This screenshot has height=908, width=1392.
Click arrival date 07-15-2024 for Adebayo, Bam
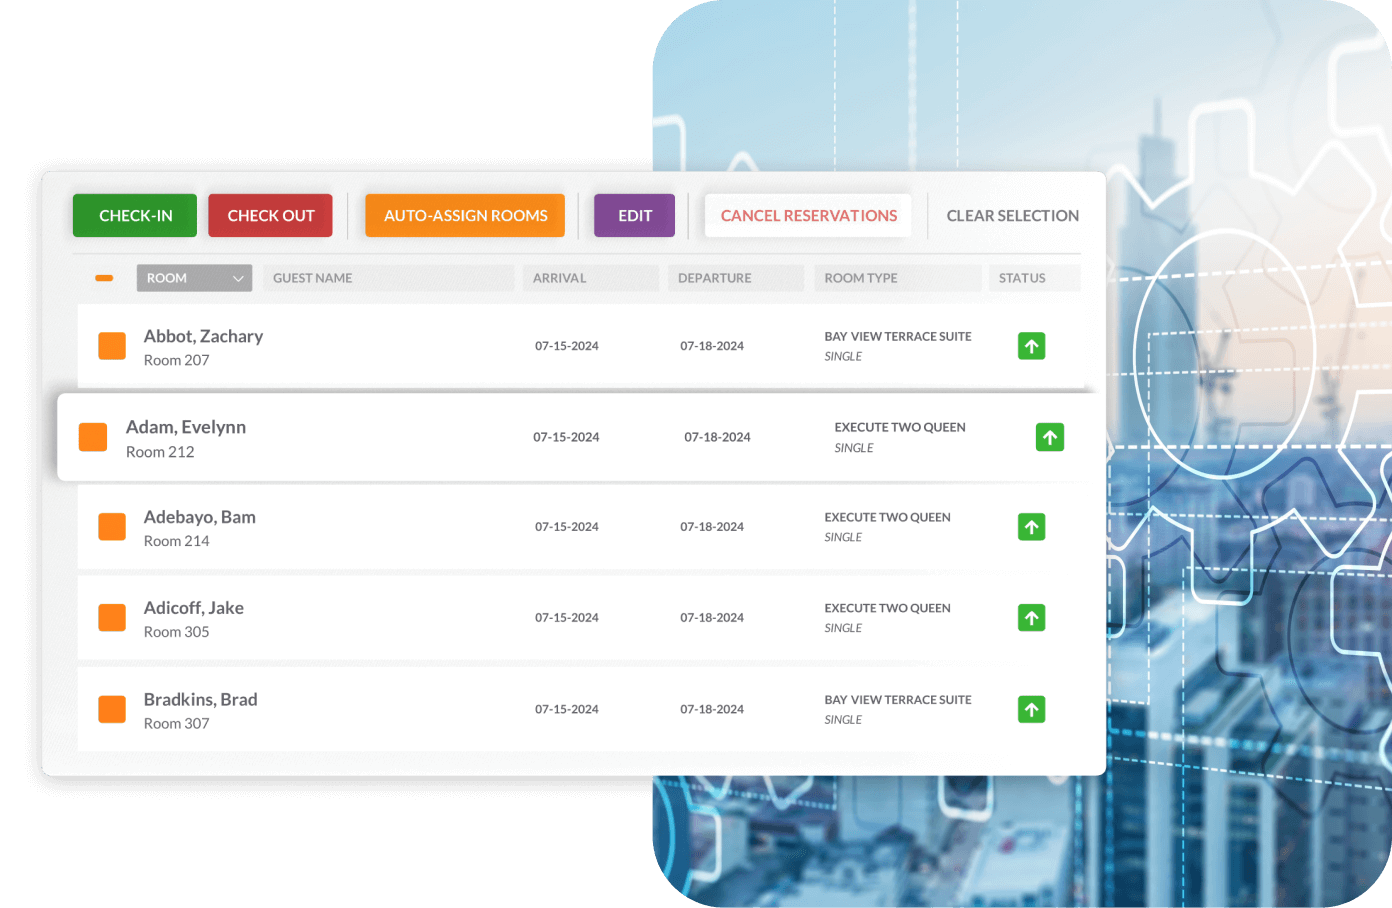pyautogui.click(x=566, y=527)
